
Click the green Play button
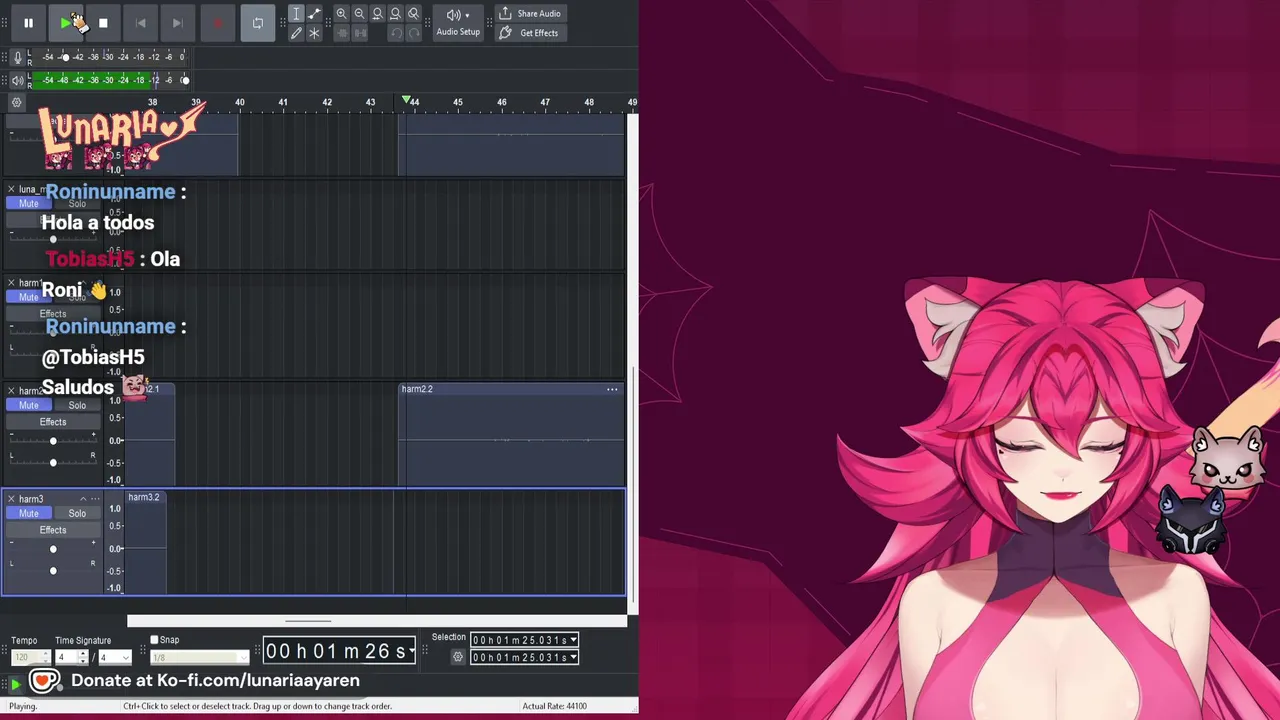tap(66, 23)
